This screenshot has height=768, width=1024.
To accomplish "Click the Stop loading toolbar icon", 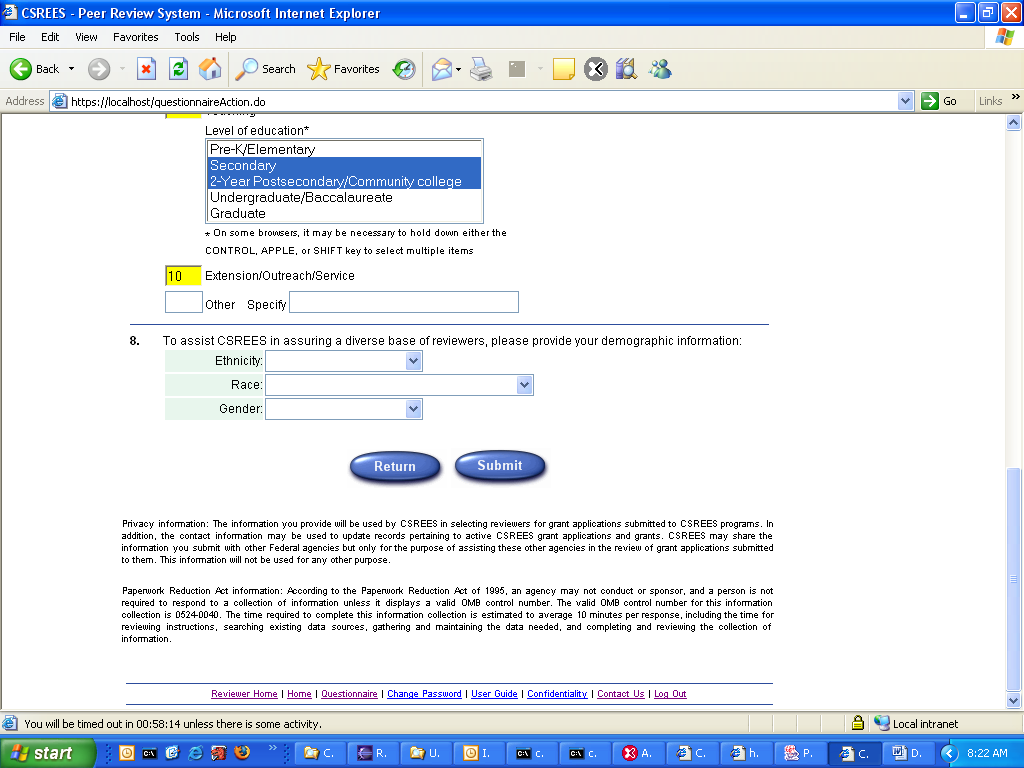I will [146, 69].
